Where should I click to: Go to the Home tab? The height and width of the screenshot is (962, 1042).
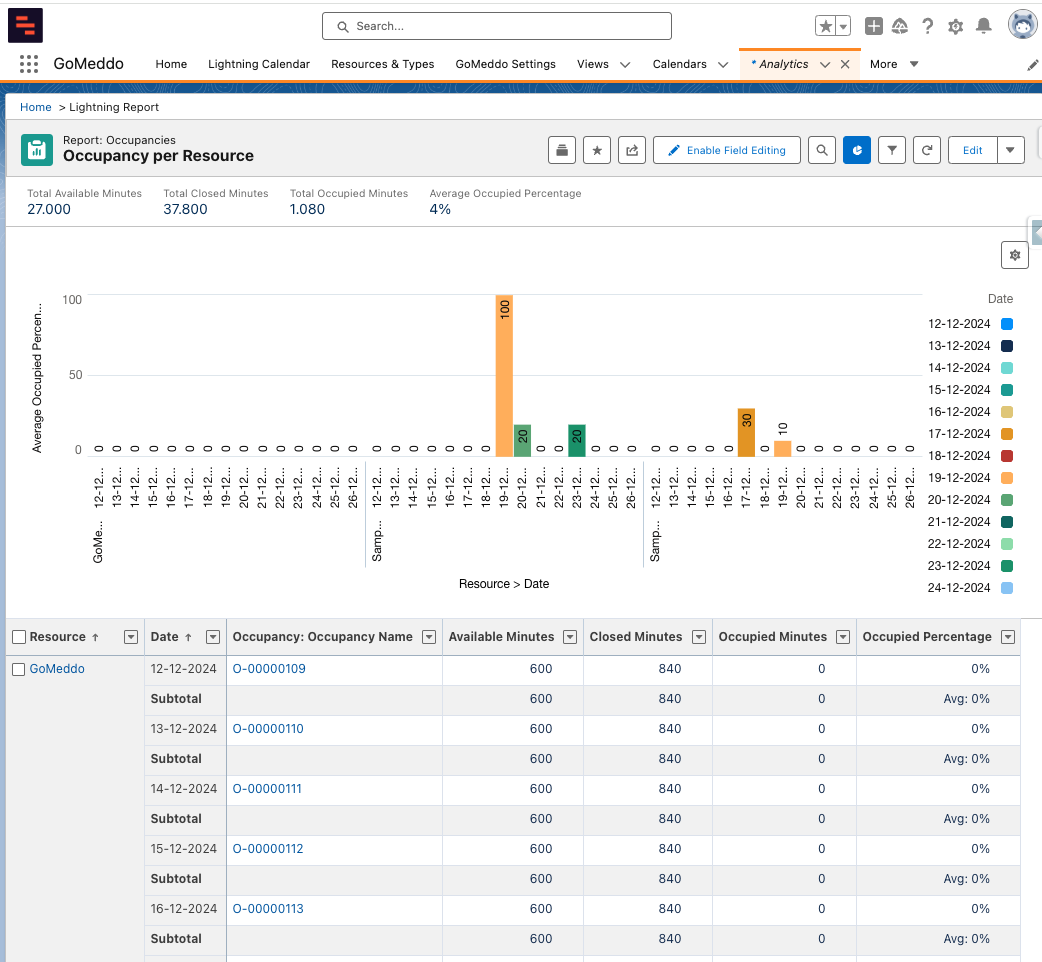[x=171, y=64]
